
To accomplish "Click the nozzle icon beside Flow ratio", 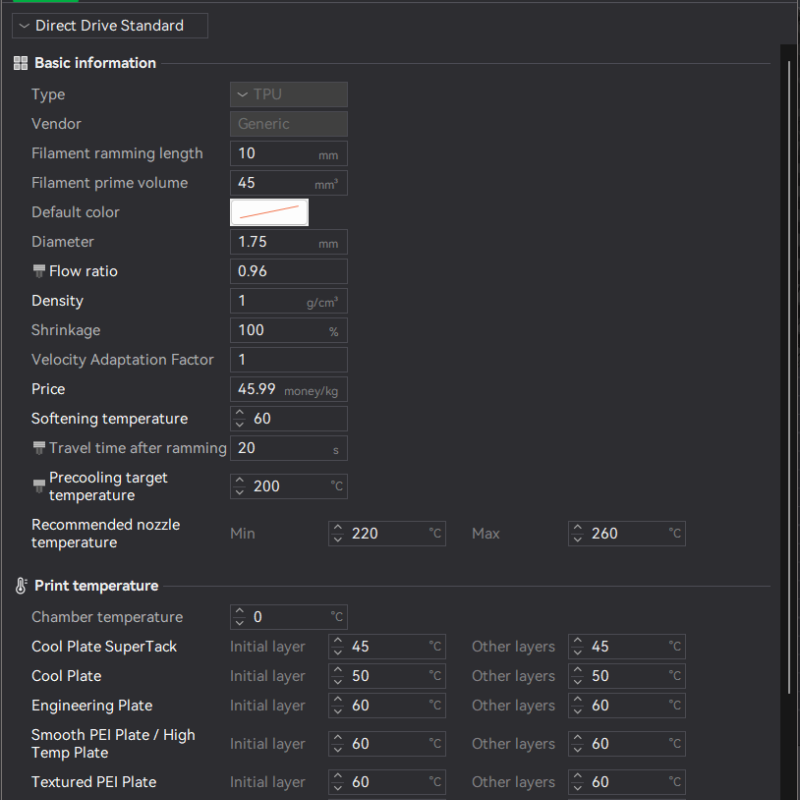I will [39, 271].
